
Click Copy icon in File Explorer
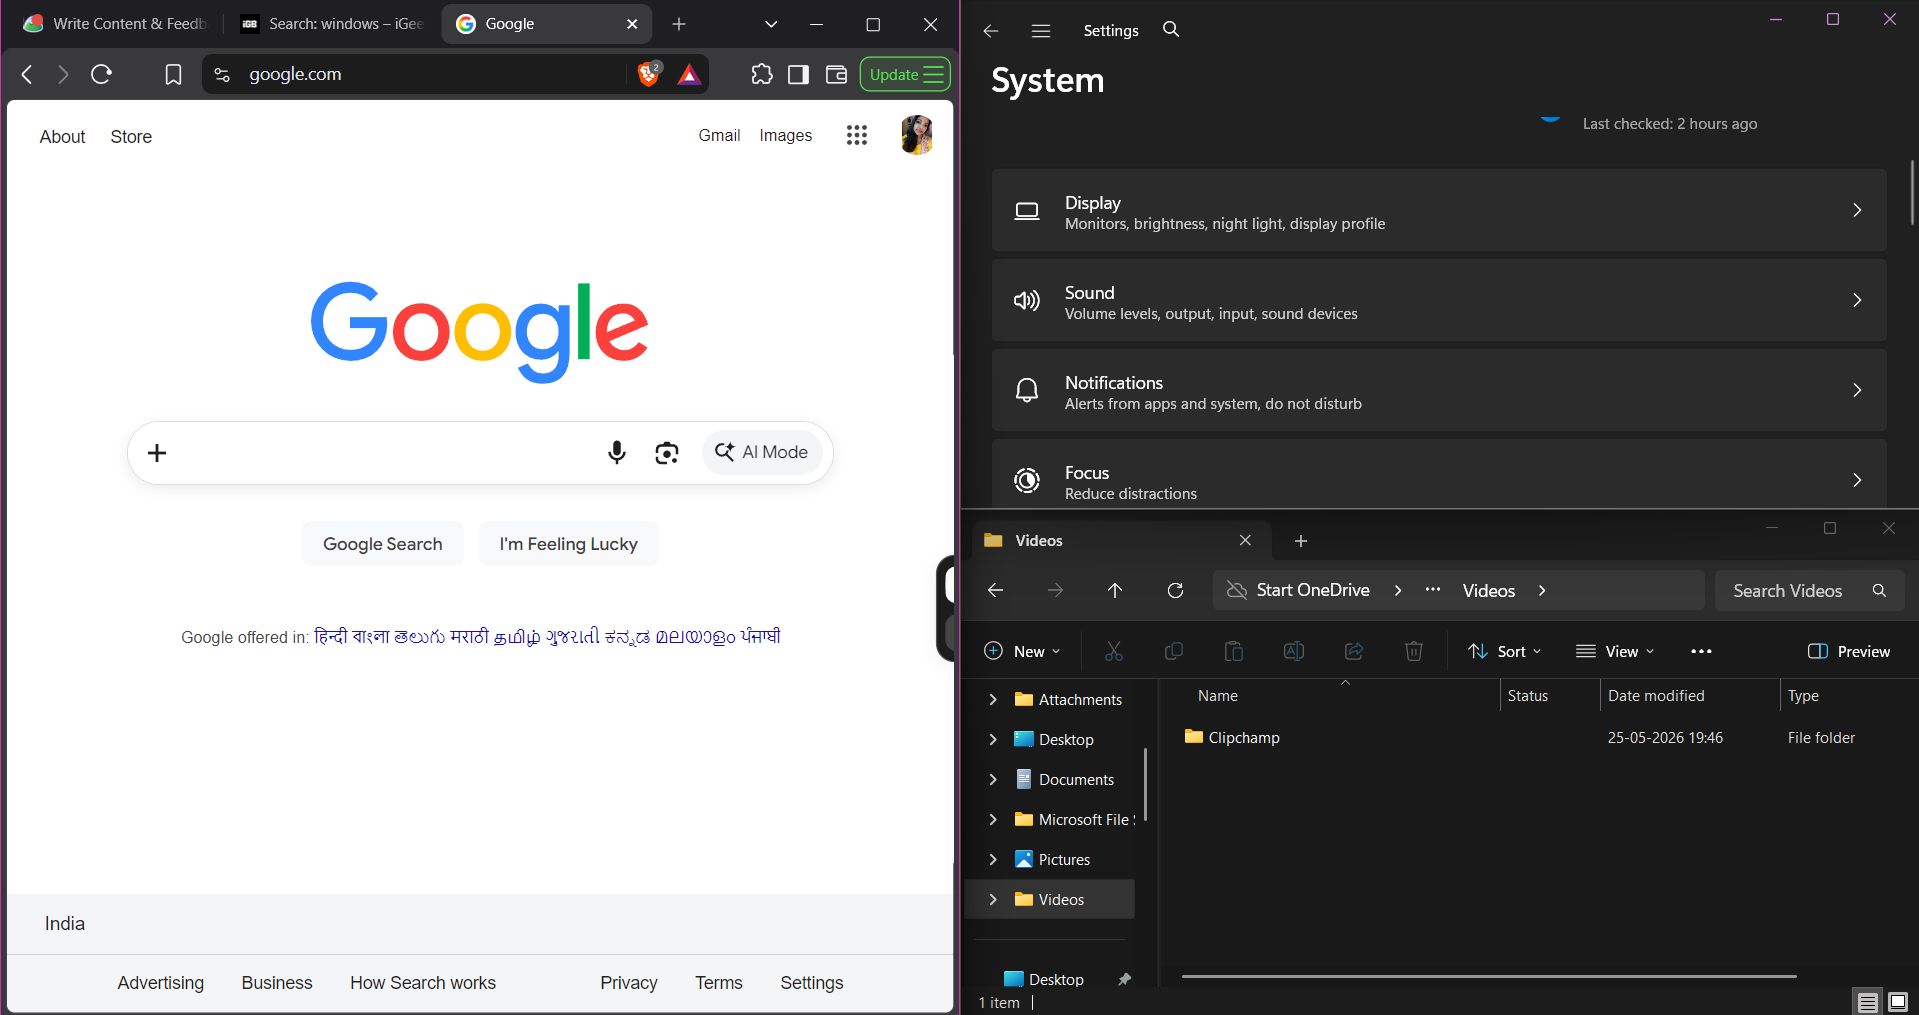(x=1174, y=651)
